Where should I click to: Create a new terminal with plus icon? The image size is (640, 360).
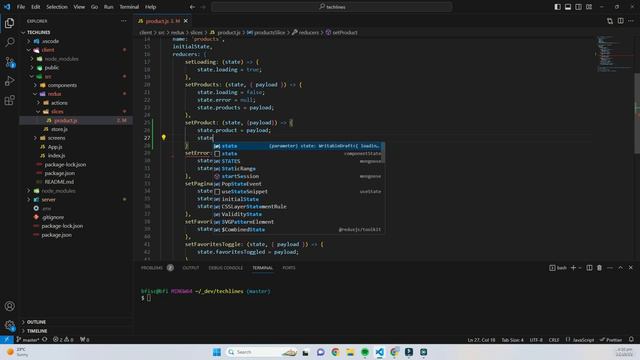click(x=573, y=268)
